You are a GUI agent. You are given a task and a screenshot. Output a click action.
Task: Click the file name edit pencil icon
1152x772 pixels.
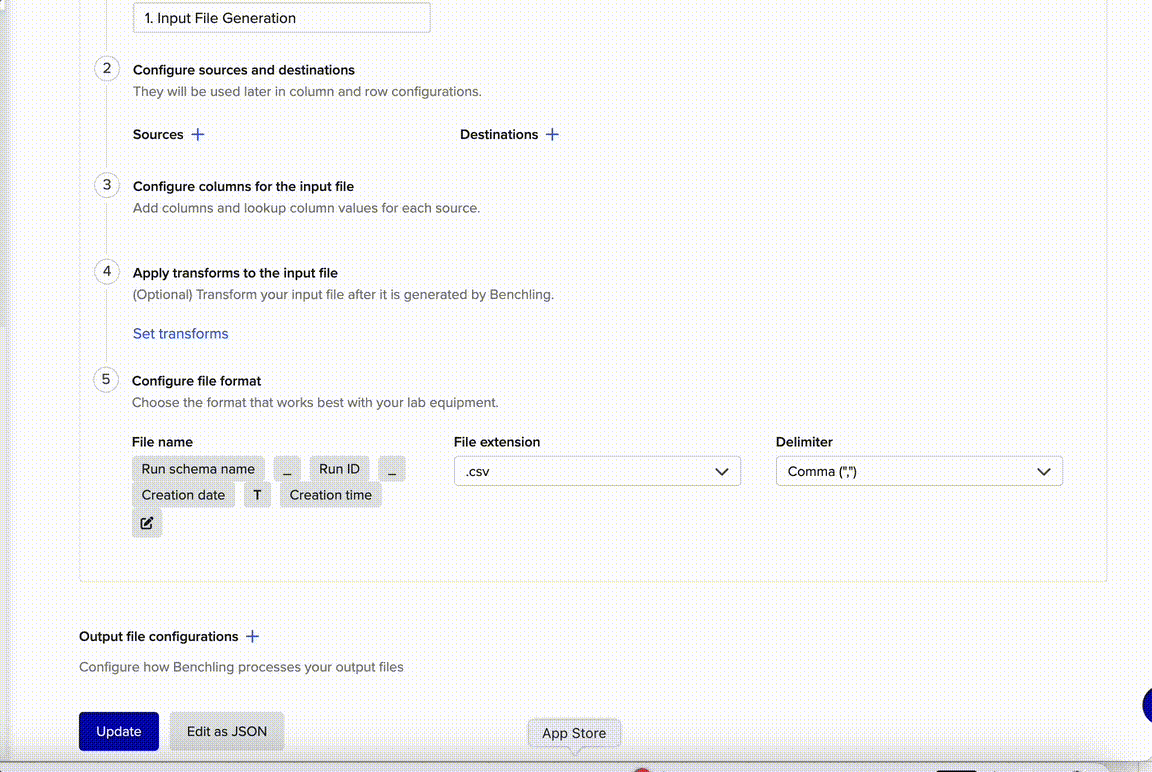click(147, 523)
